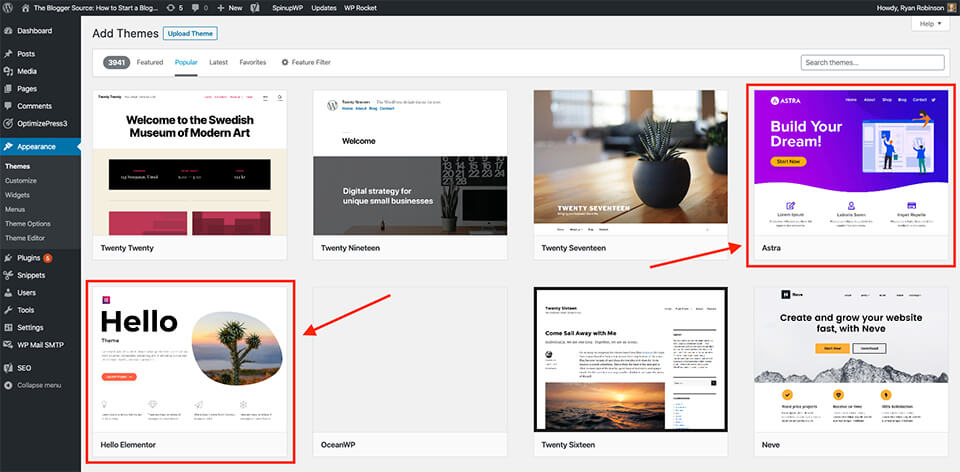Click the Pages sidebar icon

9,89
